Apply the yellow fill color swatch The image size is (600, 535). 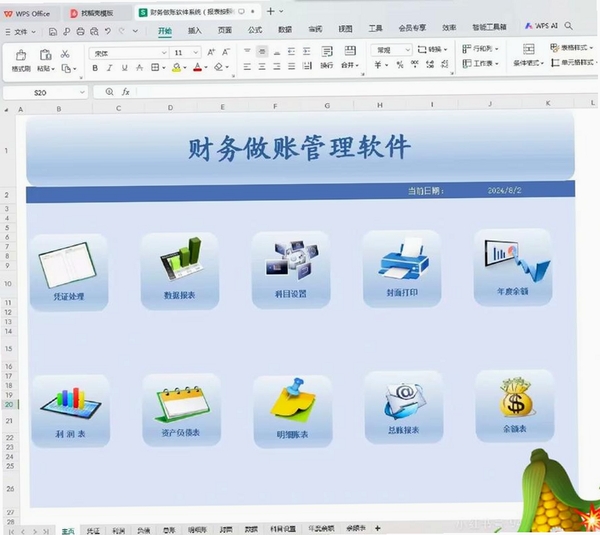(x=176, y=68)
